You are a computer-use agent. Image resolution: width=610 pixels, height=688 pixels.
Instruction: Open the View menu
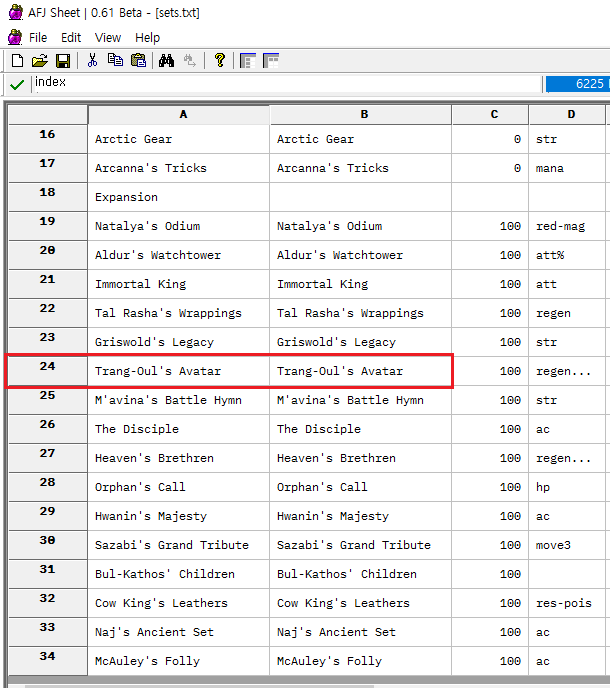[108, 38]
